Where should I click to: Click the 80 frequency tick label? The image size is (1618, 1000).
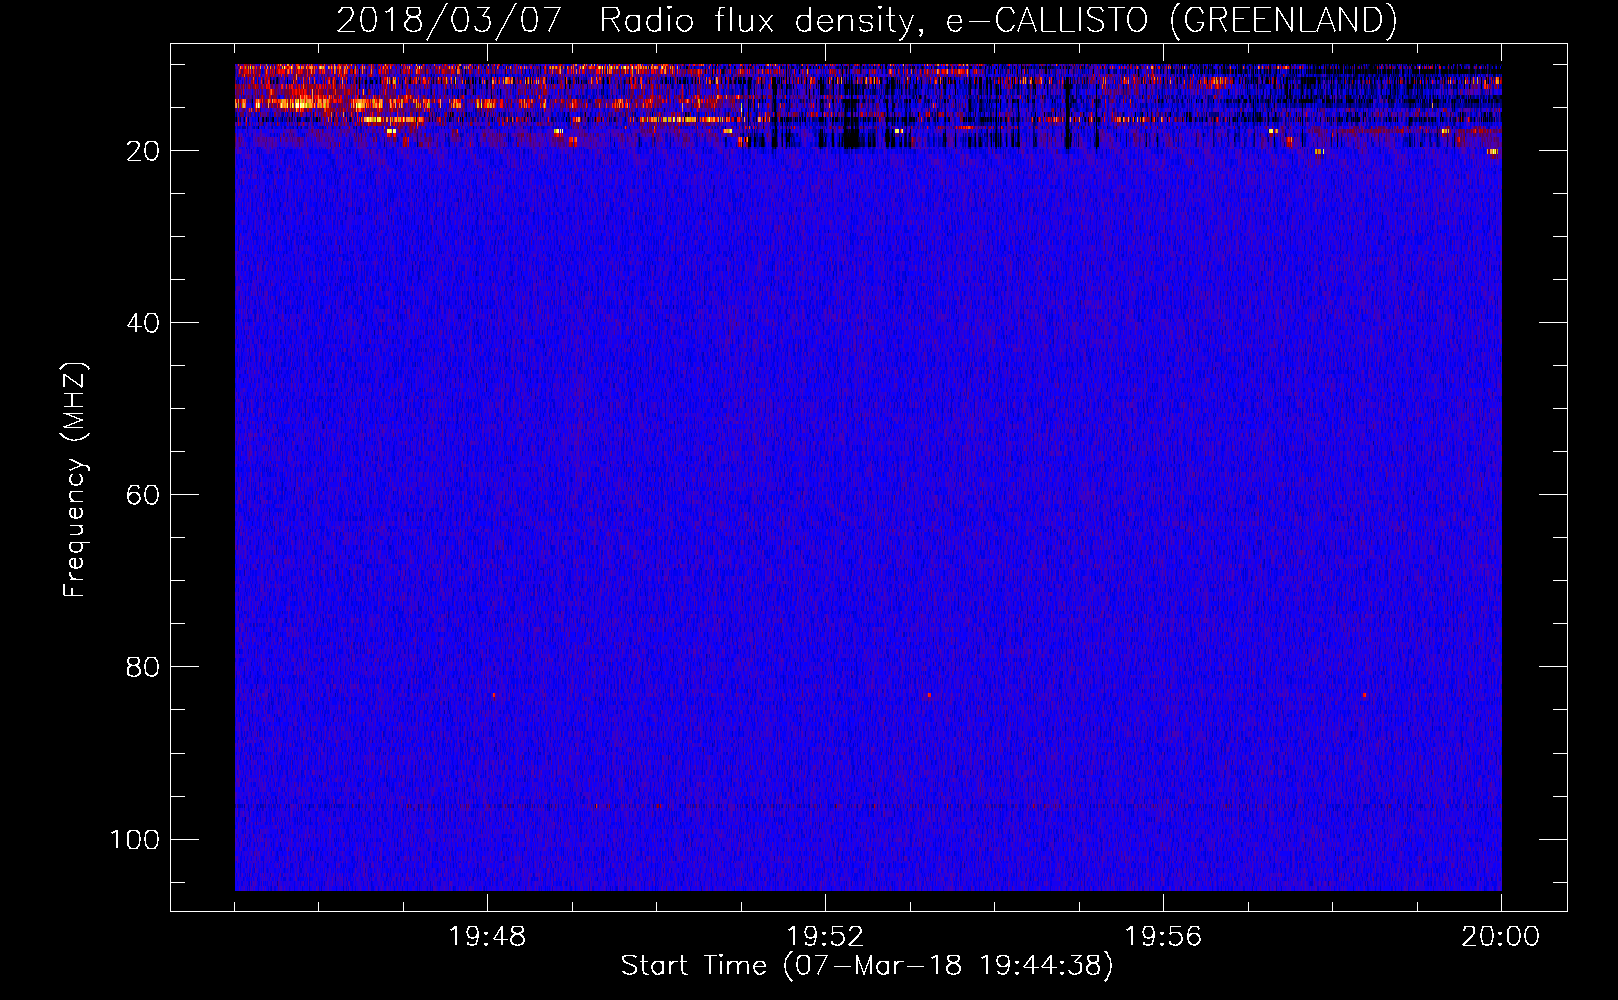coord(143,667)
